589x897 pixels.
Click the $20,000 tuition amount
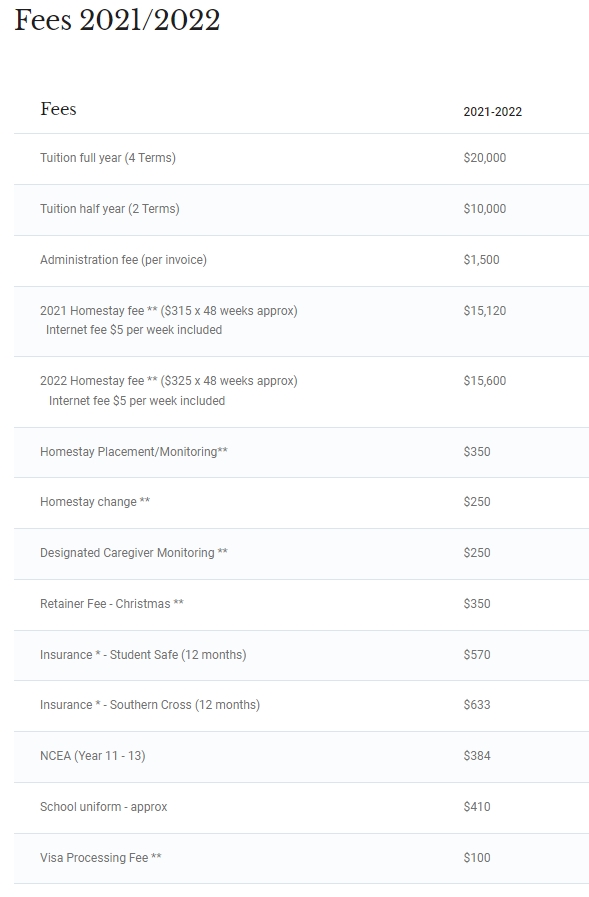coord(484,158)
